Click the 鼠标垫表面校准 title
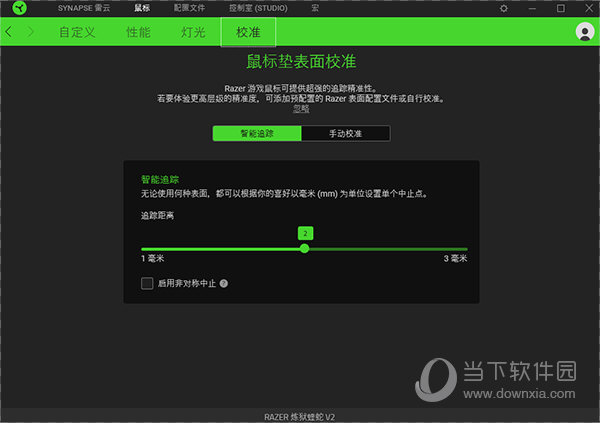 tap(301, 62)
